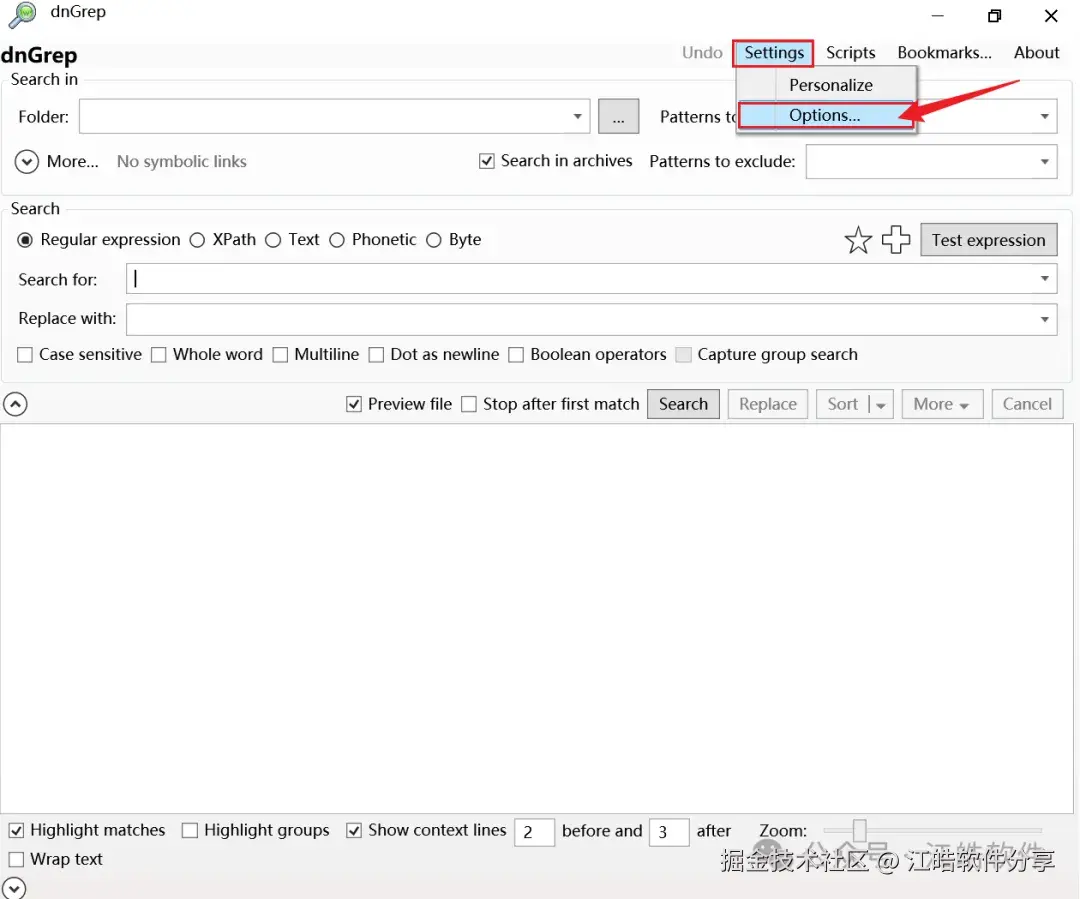
Task: Open the Settings menu
Action: point(773,53)
